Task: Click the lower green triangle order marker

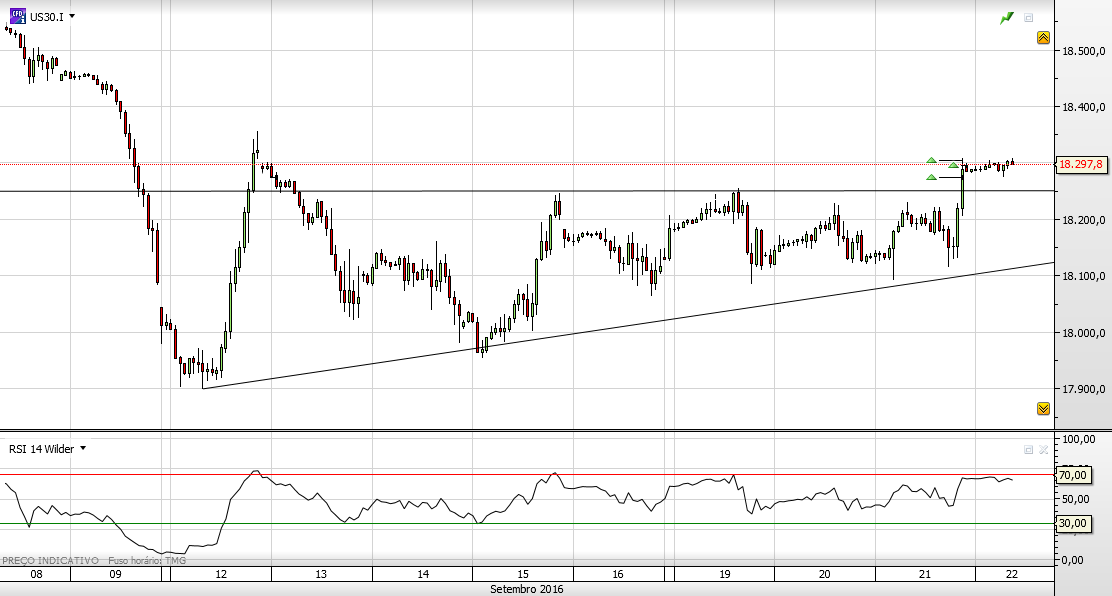Action: [x=931, y=177]
